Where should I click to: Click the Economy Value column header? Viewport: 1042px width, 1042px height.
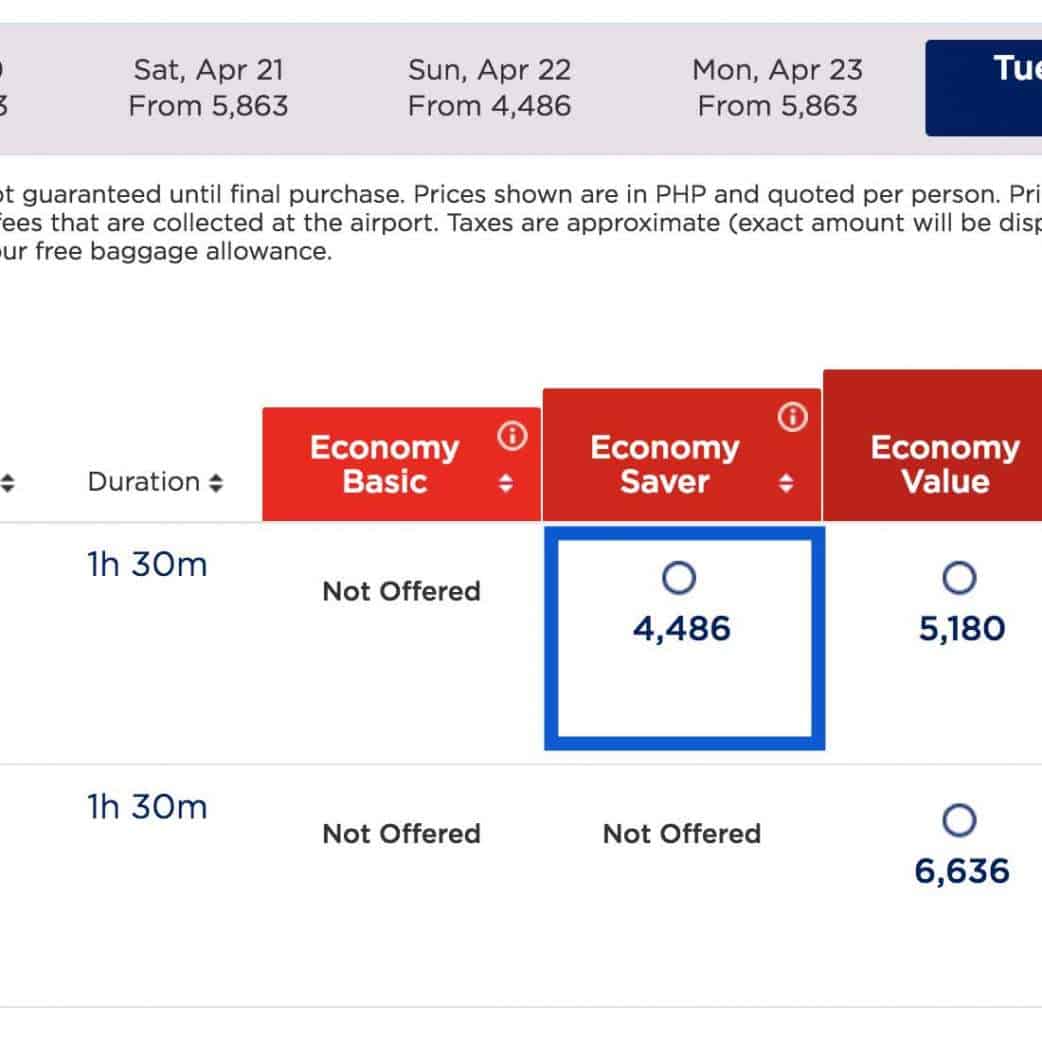943,464
